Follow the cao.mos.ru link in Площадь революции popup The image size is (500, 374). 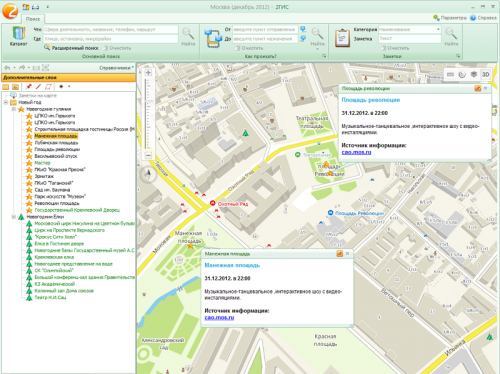coord(356,152)
